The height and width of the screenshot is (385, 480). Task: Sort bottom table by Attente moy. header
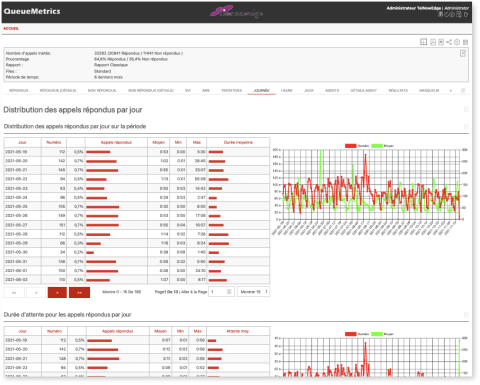pyautogui.click(x=238, y=331)
